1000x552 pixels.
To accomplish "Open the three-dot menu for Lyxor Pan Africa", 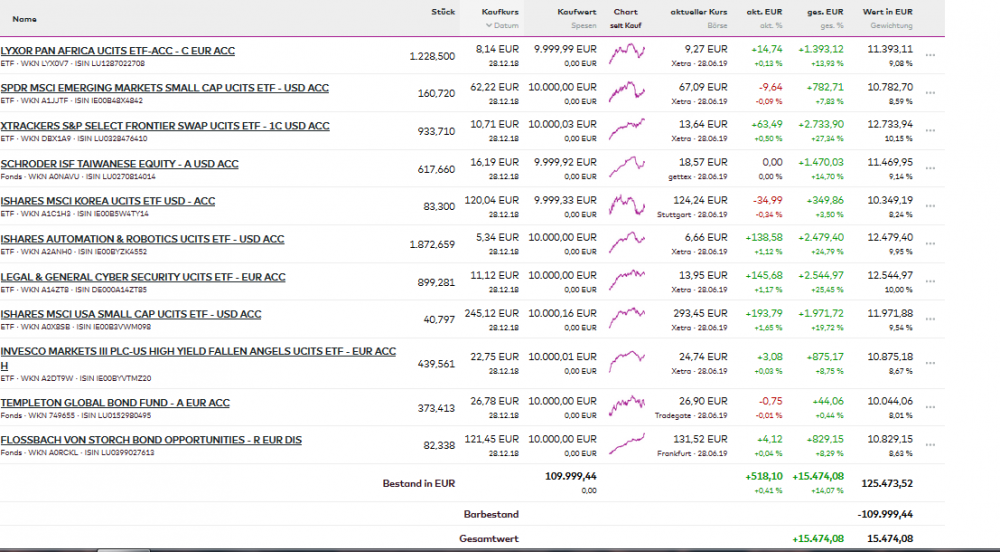I will click(931, 55).
